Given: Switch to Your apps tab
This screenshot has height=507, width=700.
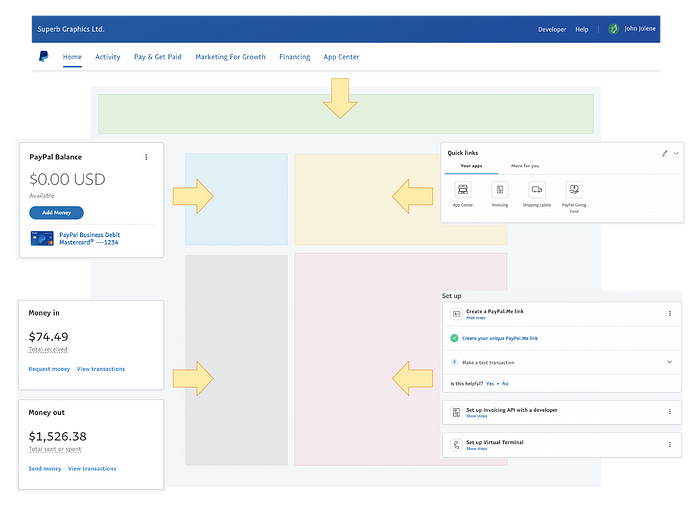Looking at the screenshot, I should (471, 166).
